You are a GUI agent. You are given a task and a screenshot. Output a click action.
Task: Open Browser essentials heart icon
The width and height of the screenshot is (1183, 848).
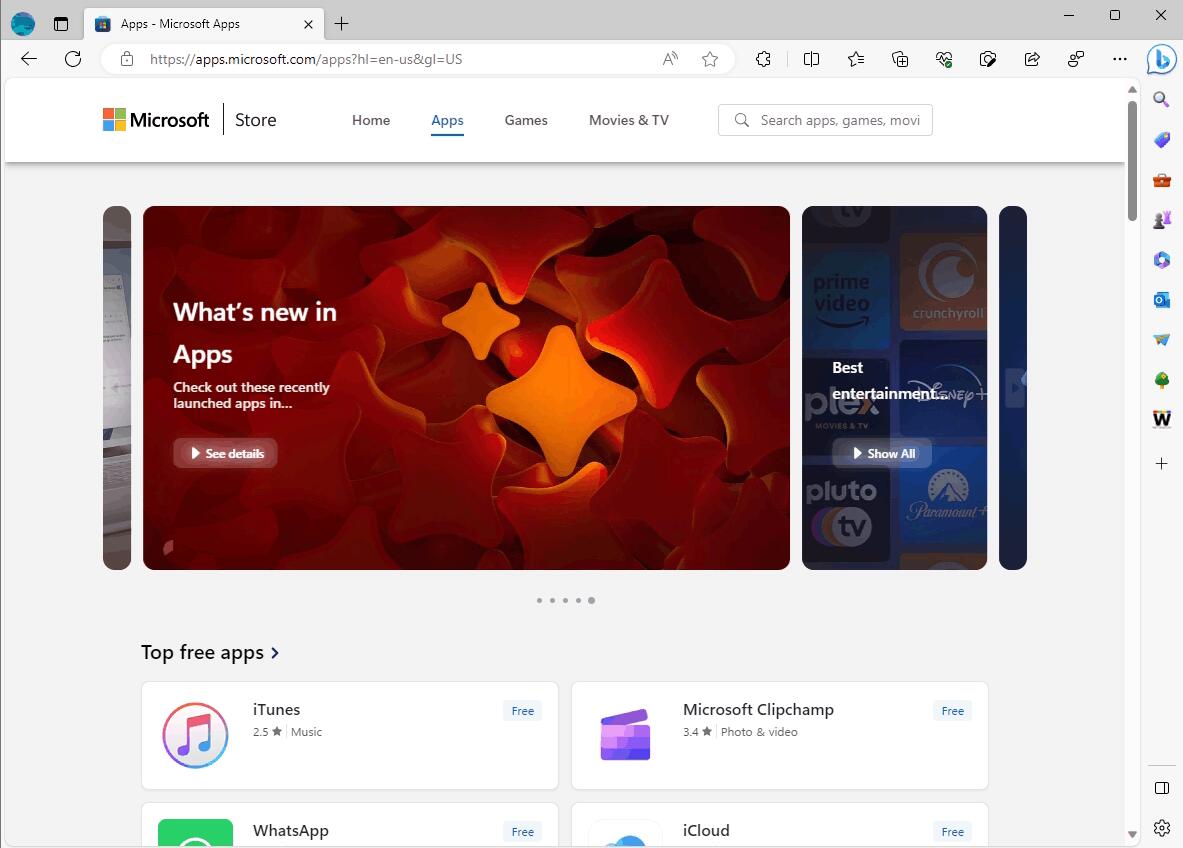click(944, 59)
